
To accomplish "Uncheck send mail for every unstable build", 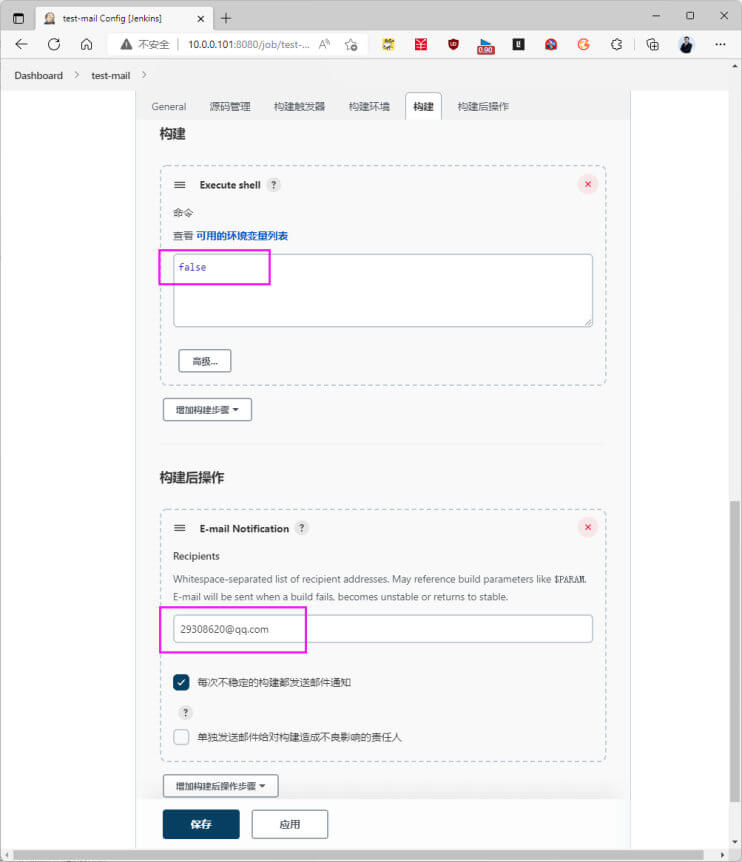I will 181,682.
